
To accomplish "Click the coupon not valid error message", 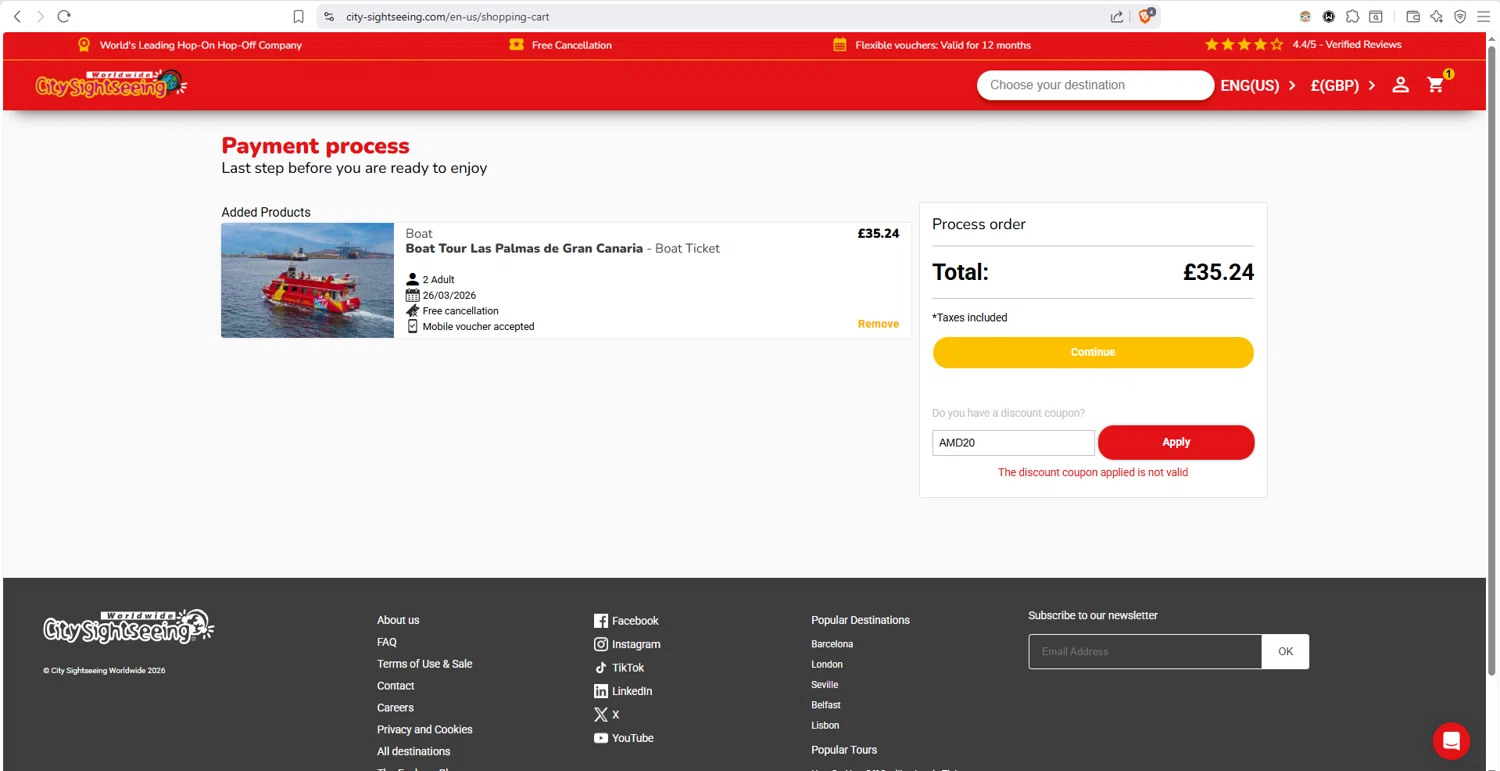I will click(x=1093, y=473).
